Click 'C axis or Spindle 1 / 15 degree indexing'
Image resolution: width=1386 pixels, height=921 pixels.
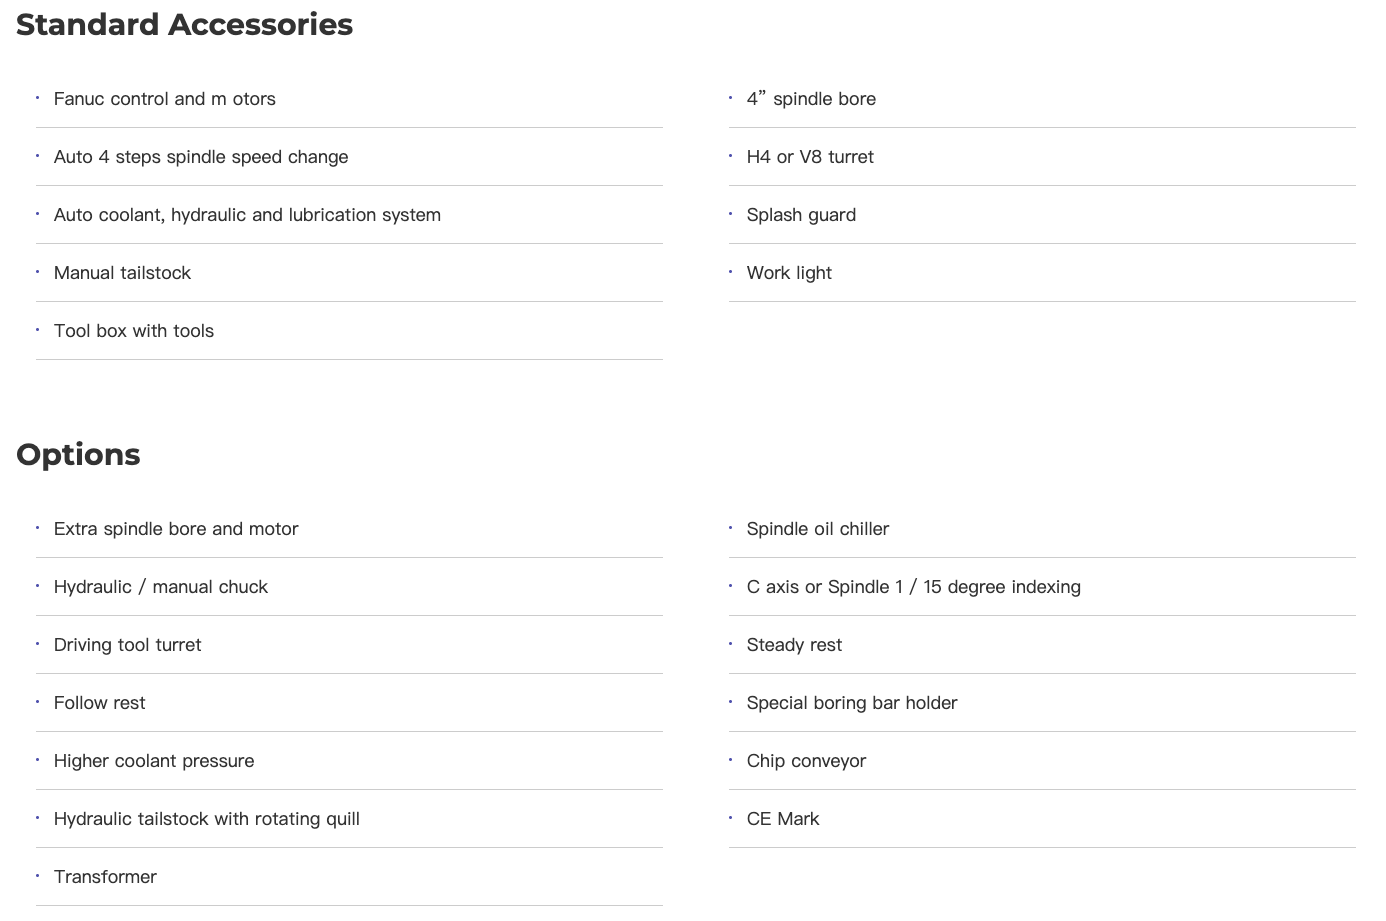click(x=914, y=587)
